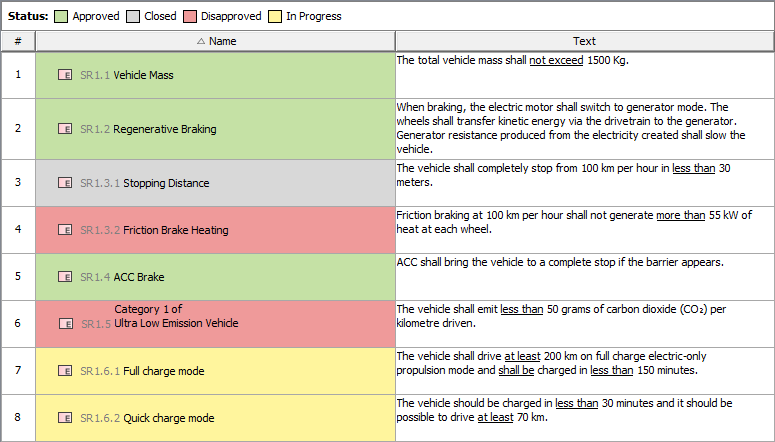Select row number 4 cell

(x=18, y=230)
